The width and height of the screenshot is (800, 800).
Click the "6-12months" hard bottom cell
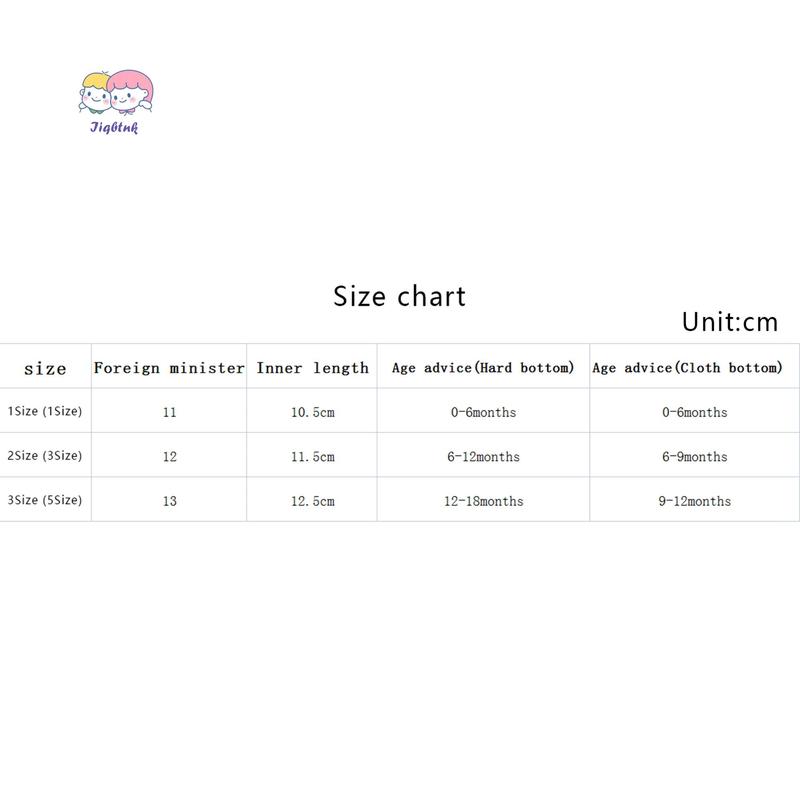coord(483,457)
